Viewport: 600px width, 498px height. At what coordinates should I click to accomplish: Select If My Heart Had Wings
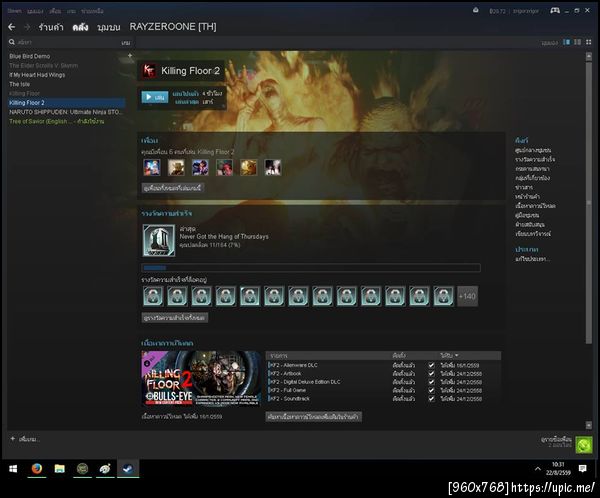click(x=37, y=75)
